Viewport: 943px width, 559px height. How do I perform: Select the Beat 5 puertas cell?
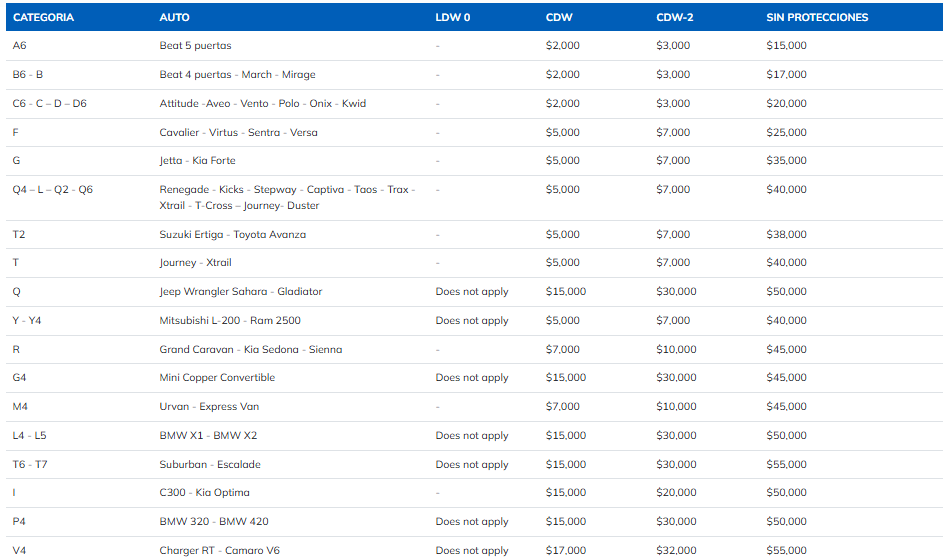[195, 46]
